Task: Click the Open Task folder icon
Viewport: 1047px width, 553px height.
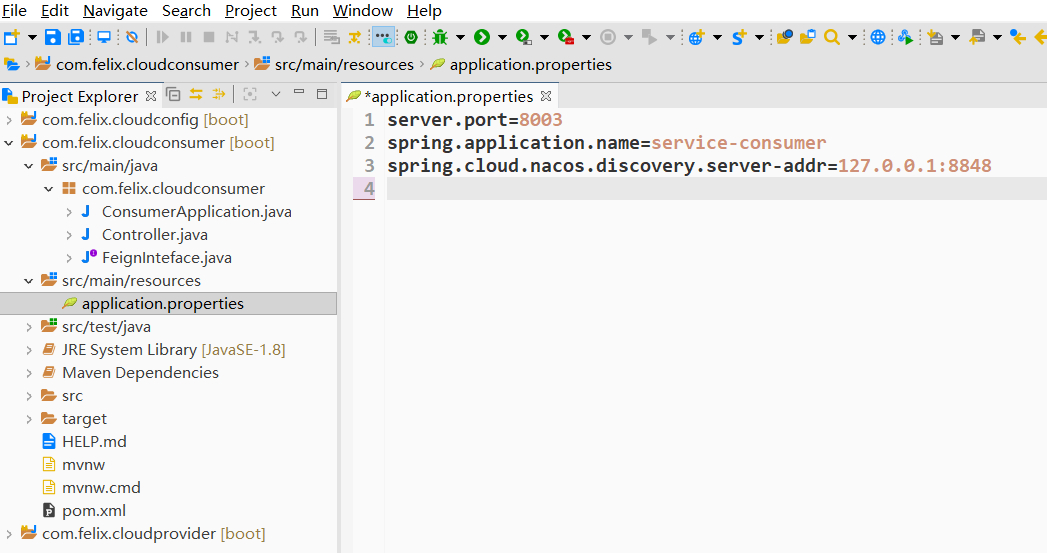Action: (x=808, y=37)
